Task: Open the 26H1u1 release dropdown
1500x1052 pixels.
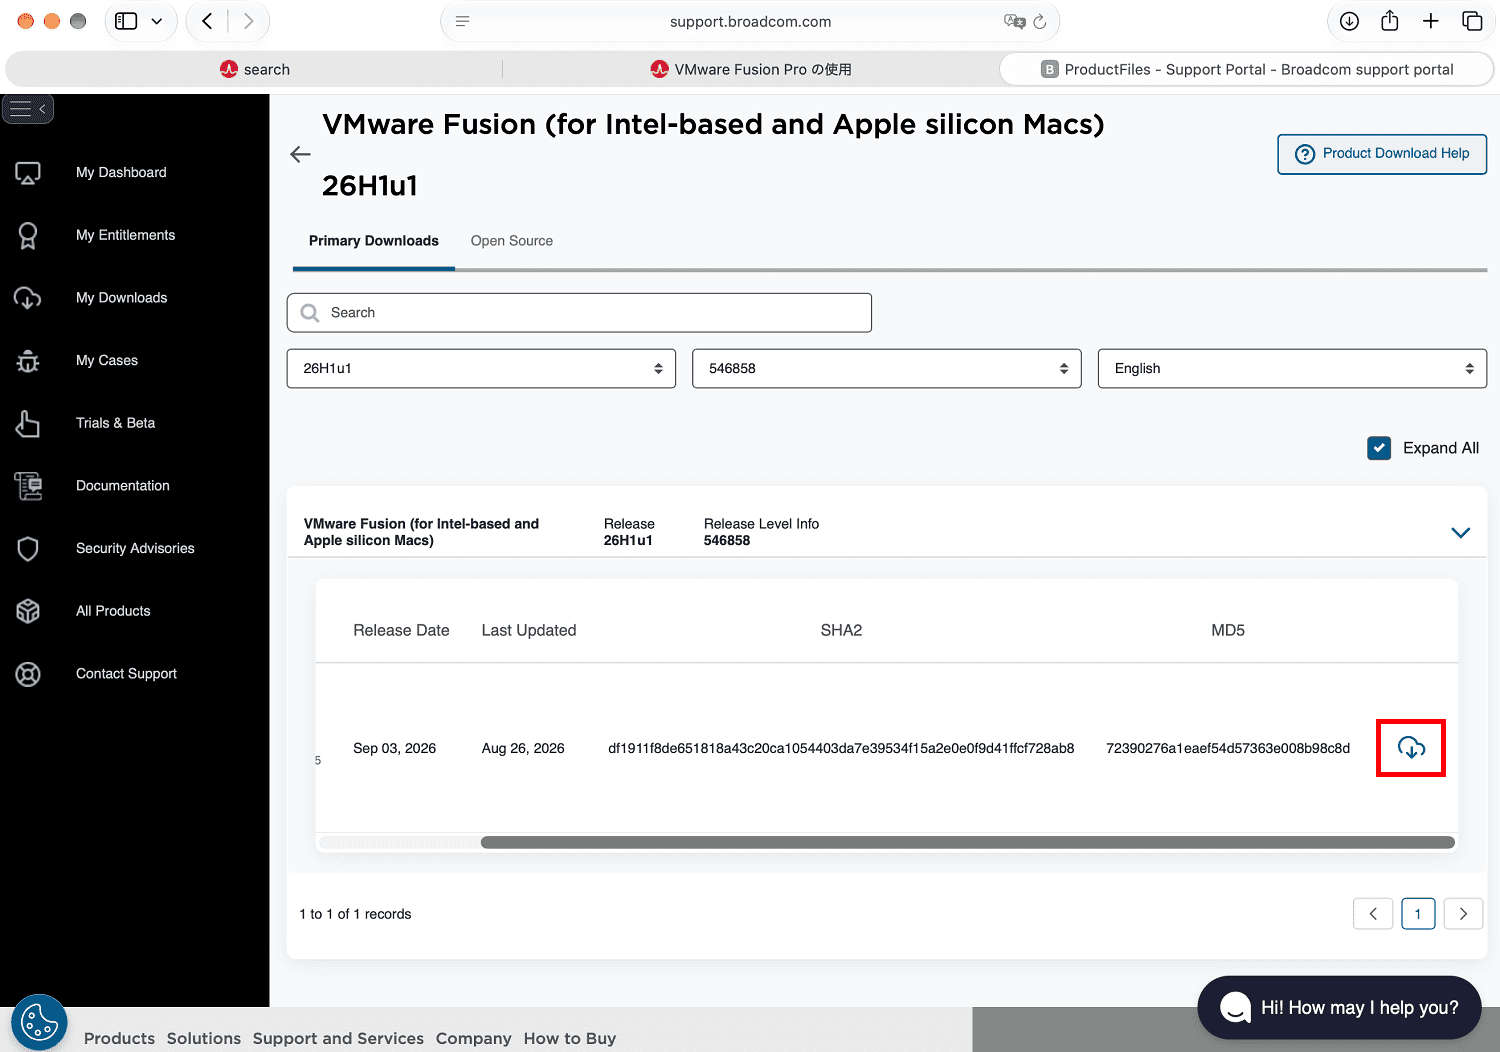Action: 481,368
